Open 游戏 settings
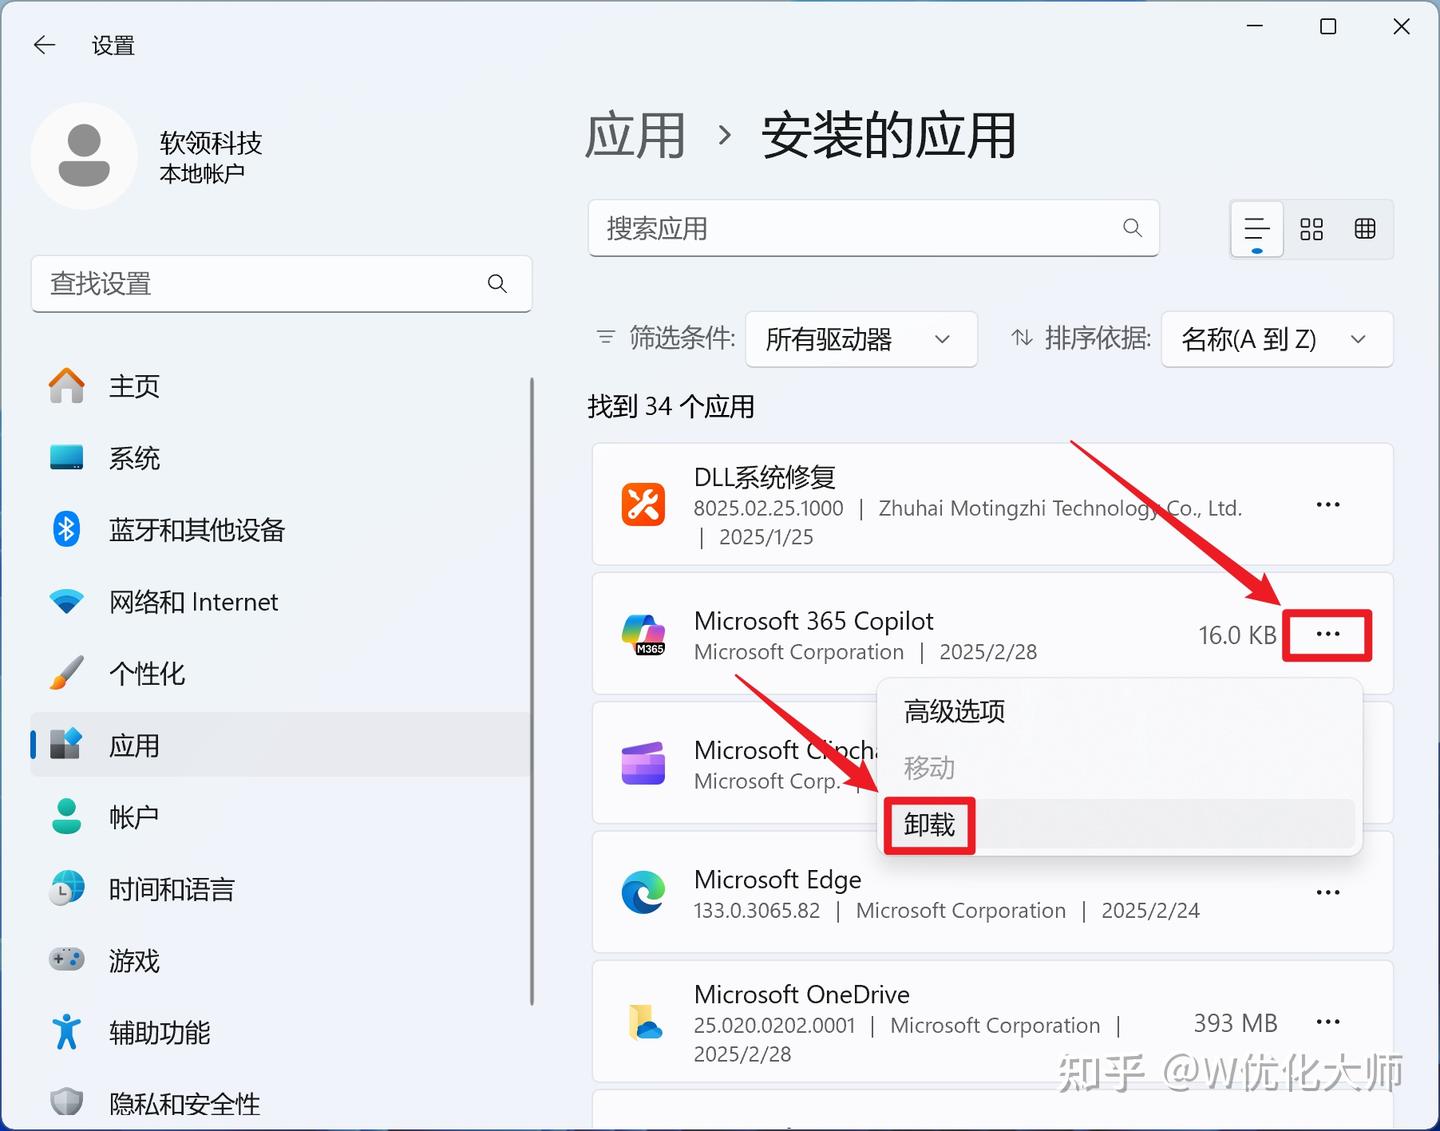1440x1131 pixels. (280, 961)
